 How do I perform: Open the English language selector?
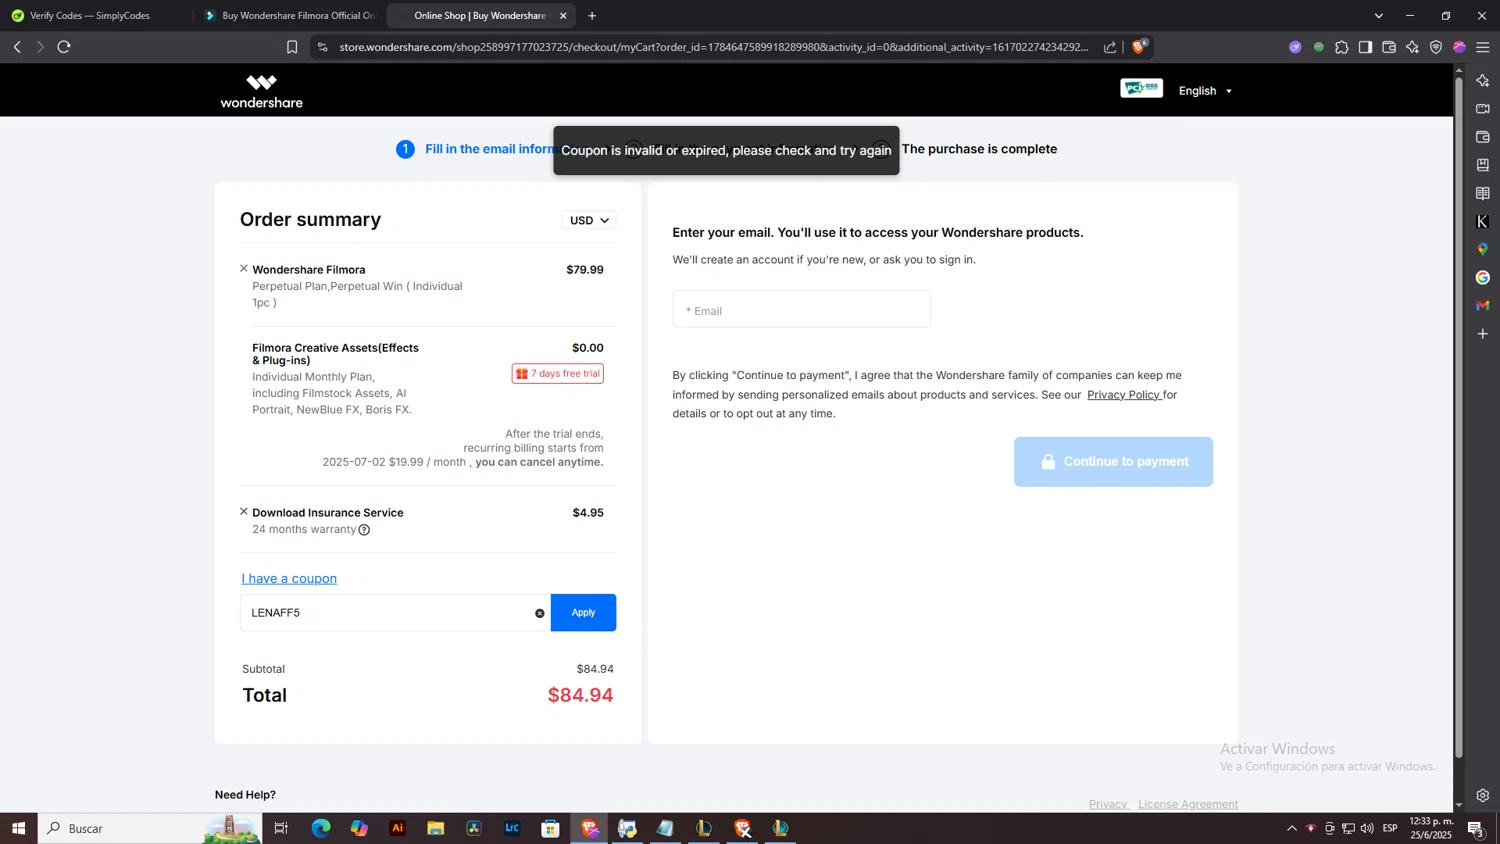click(1205, 91)
